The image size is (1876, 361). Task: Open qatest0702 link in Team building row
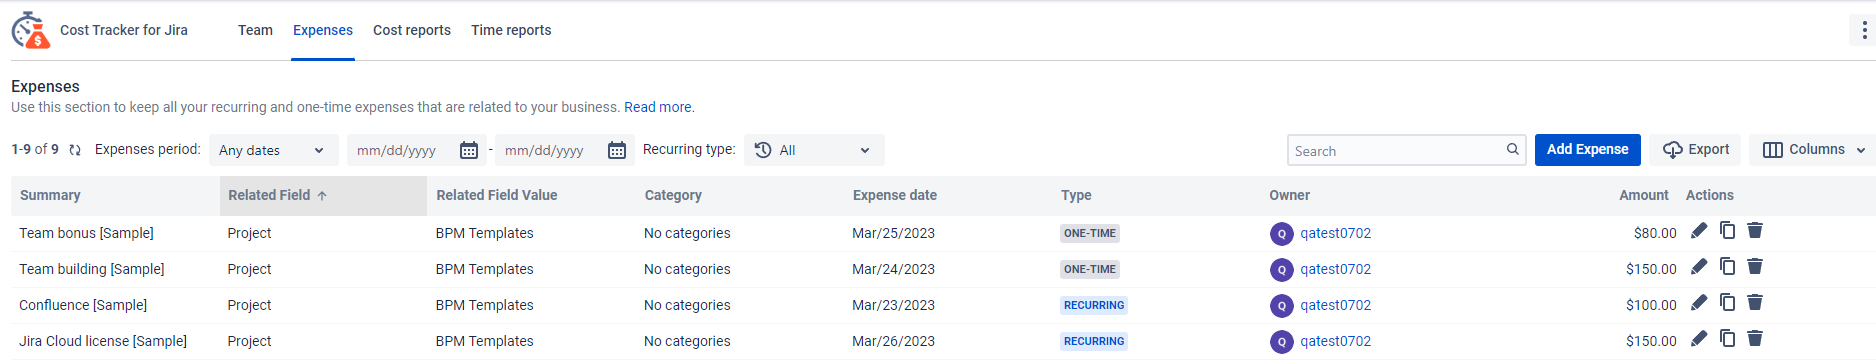[x=1335, y=269]
